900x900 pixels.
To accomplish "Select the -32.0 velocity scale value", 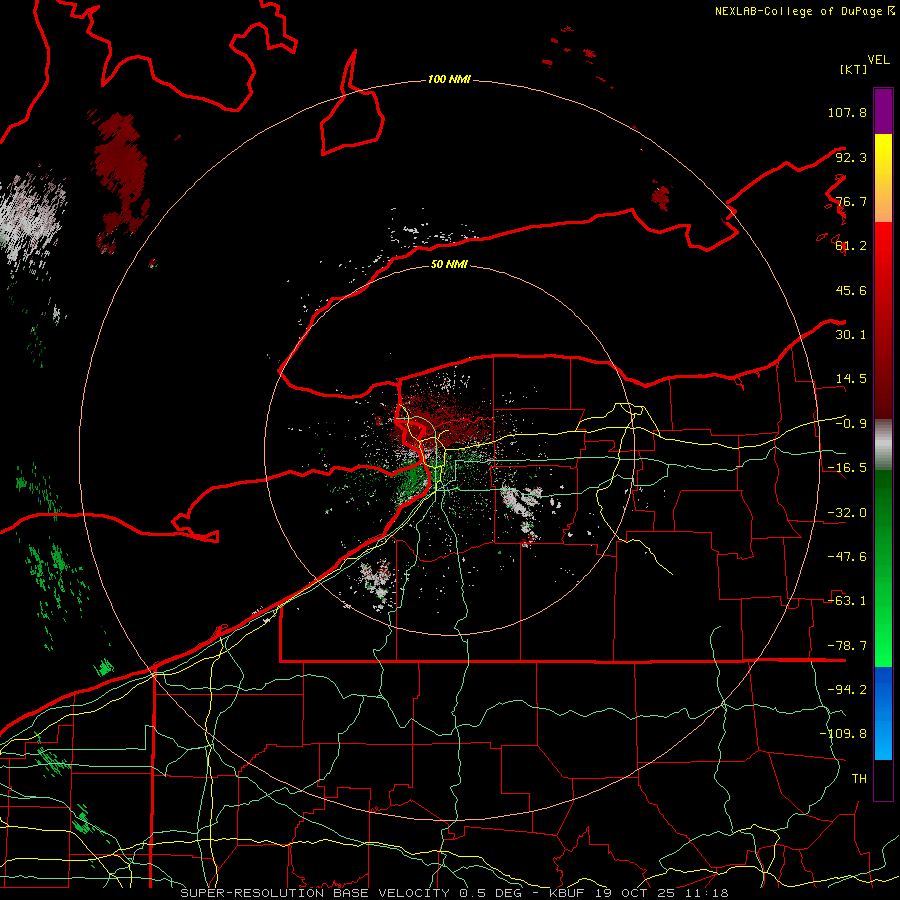I will pyautogui.click(x=847, y=513).
